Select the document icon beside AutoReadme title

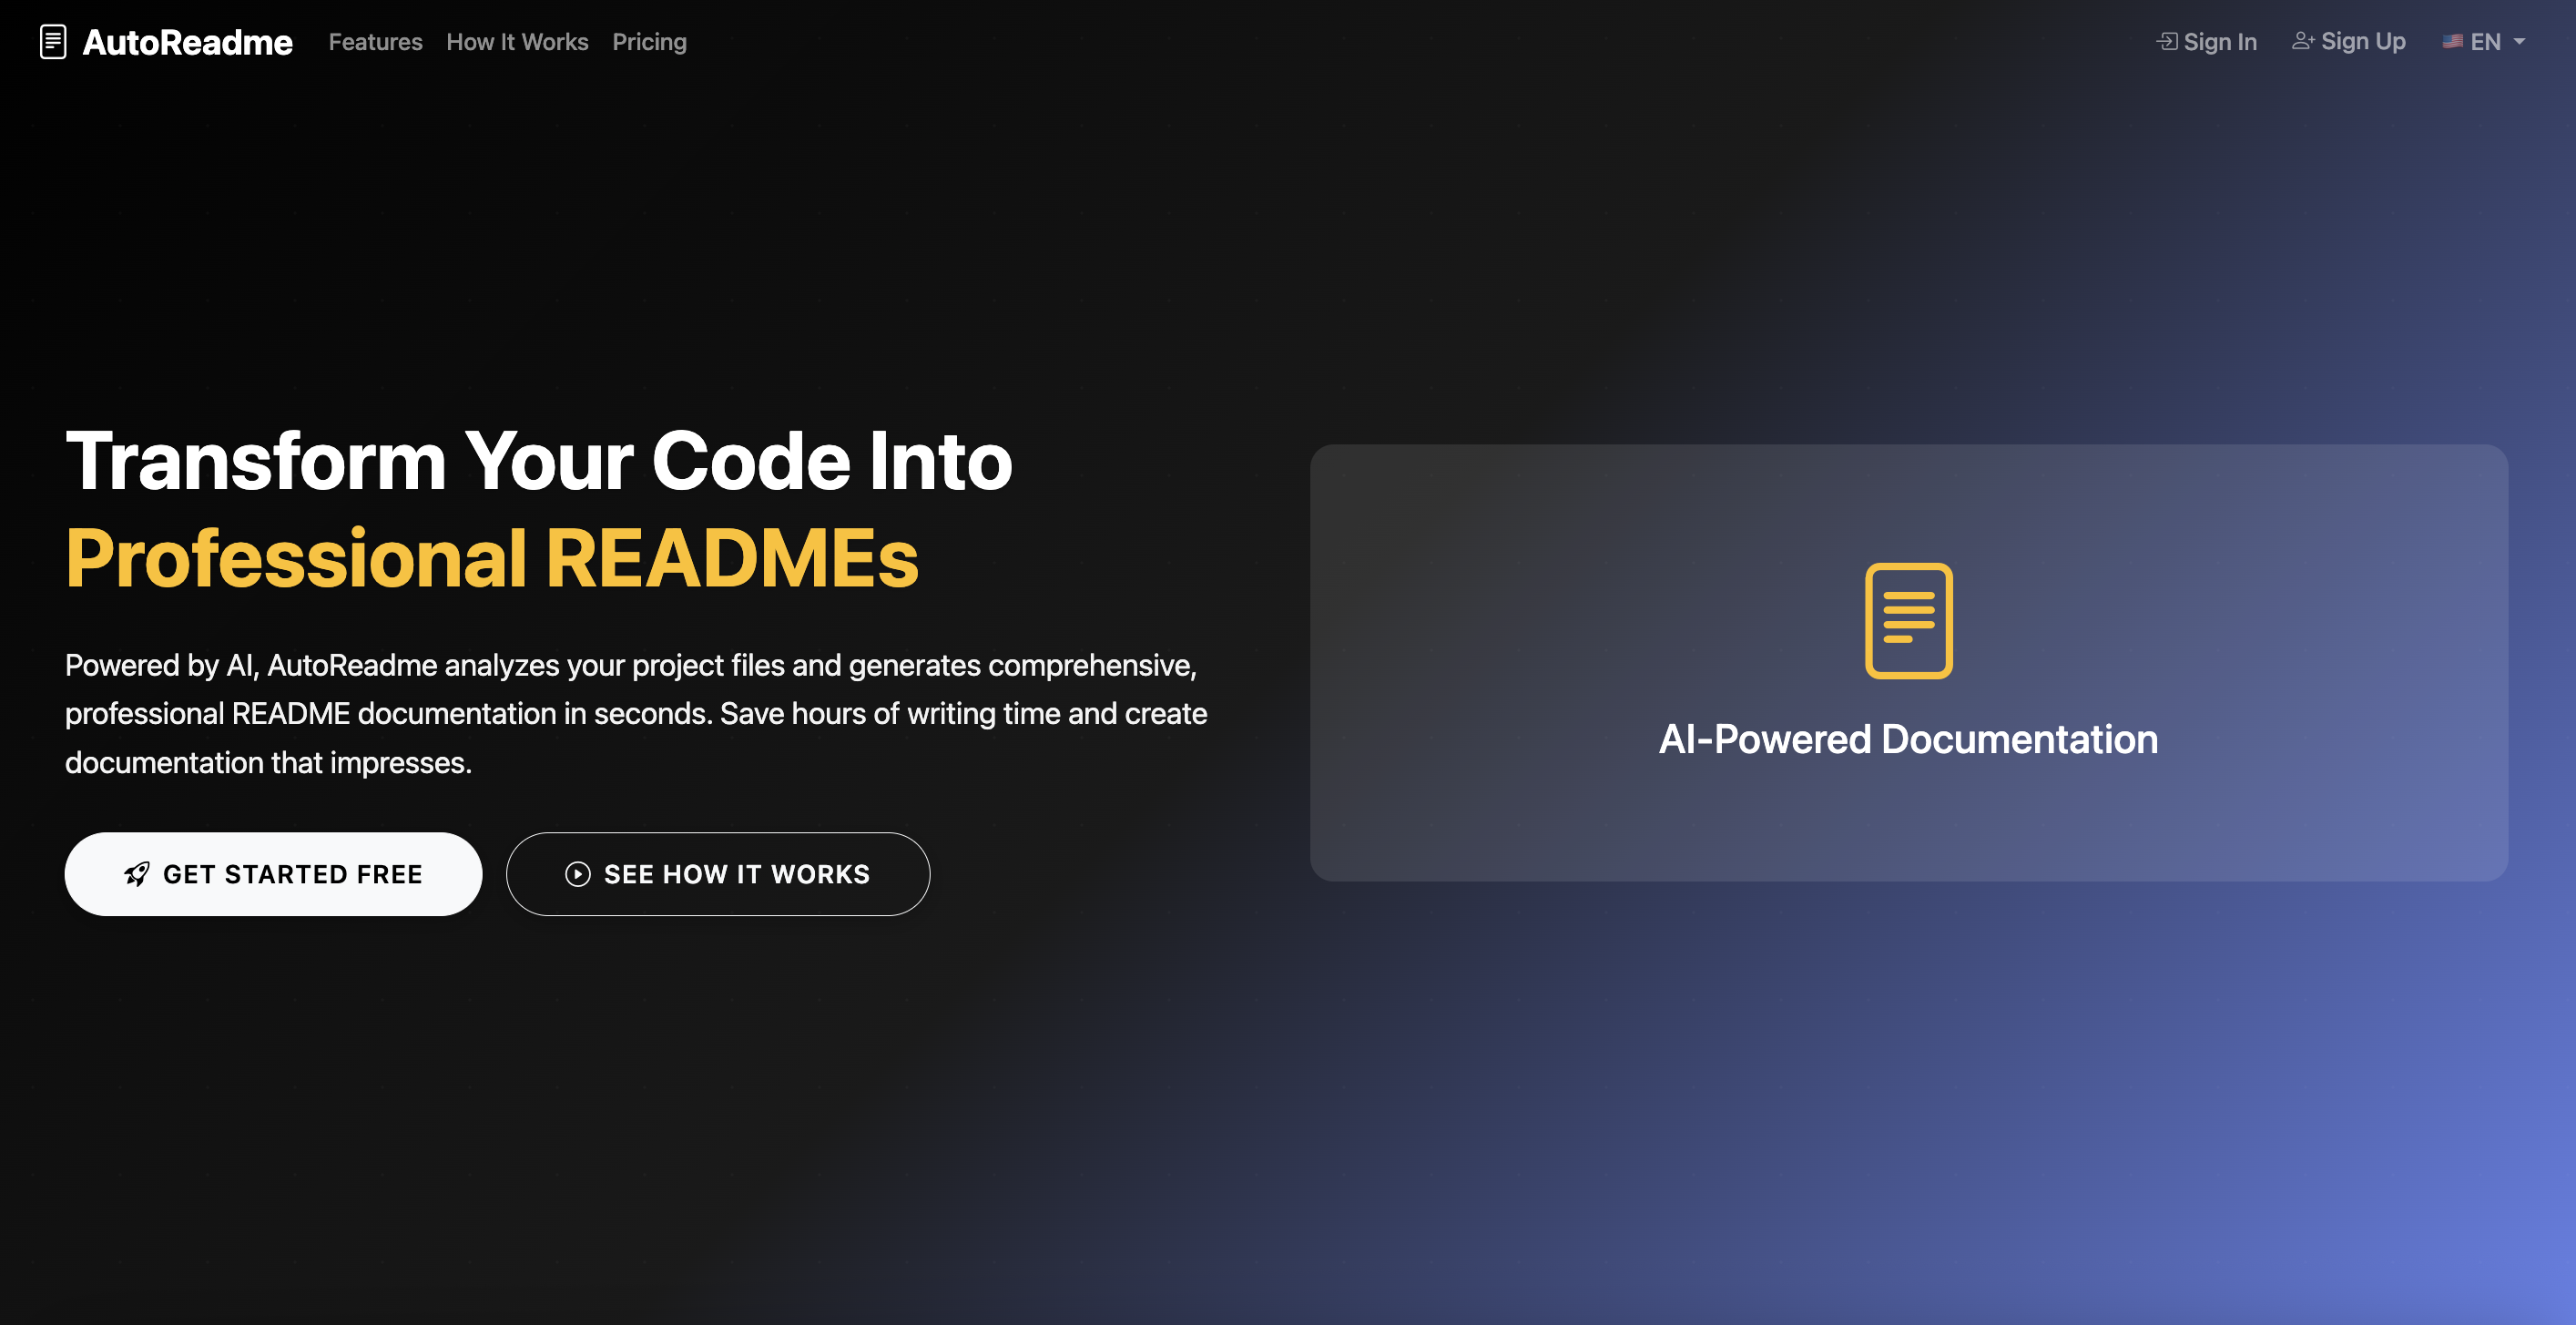(52, 42)
